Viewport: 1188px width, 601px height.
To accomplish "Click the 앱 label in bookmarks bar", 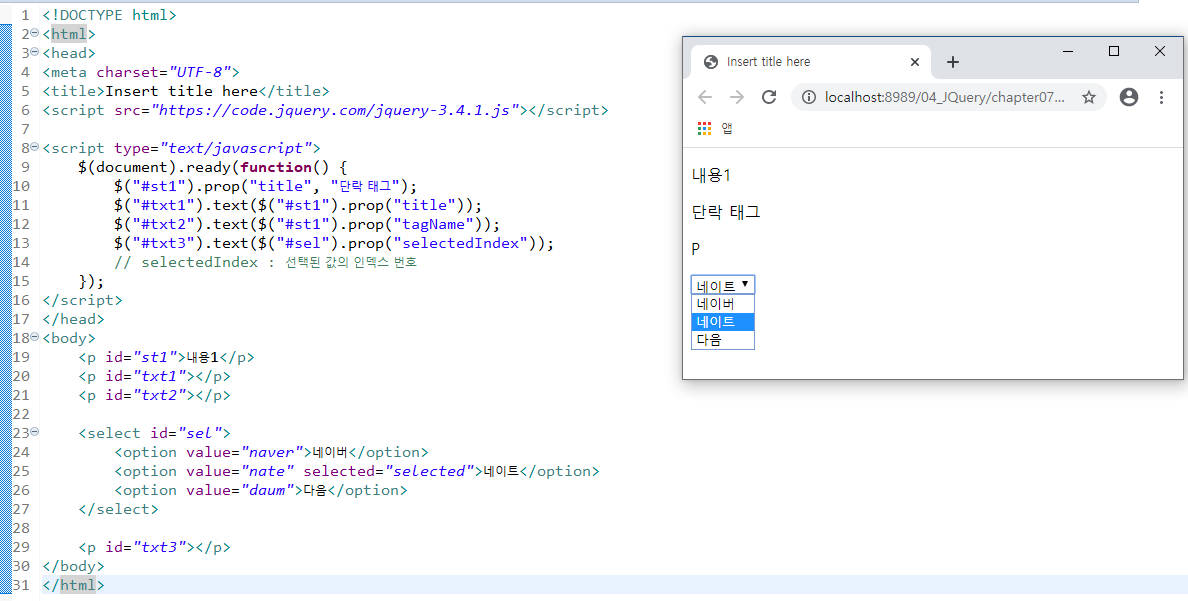I will pyautogui.click(x=727, y=129).
